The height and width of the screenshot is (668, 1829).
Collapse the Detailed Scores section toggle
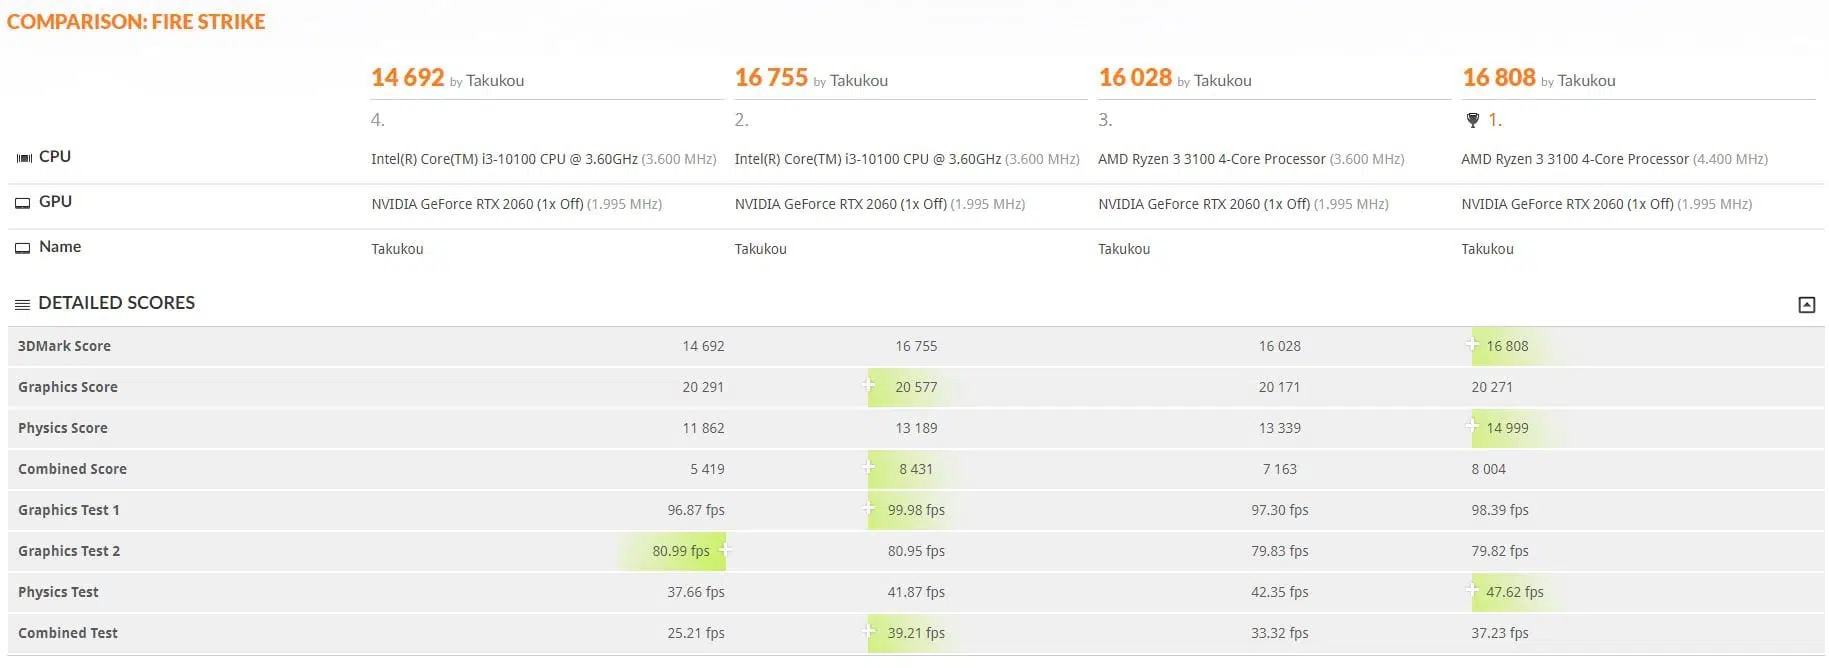1806,305
